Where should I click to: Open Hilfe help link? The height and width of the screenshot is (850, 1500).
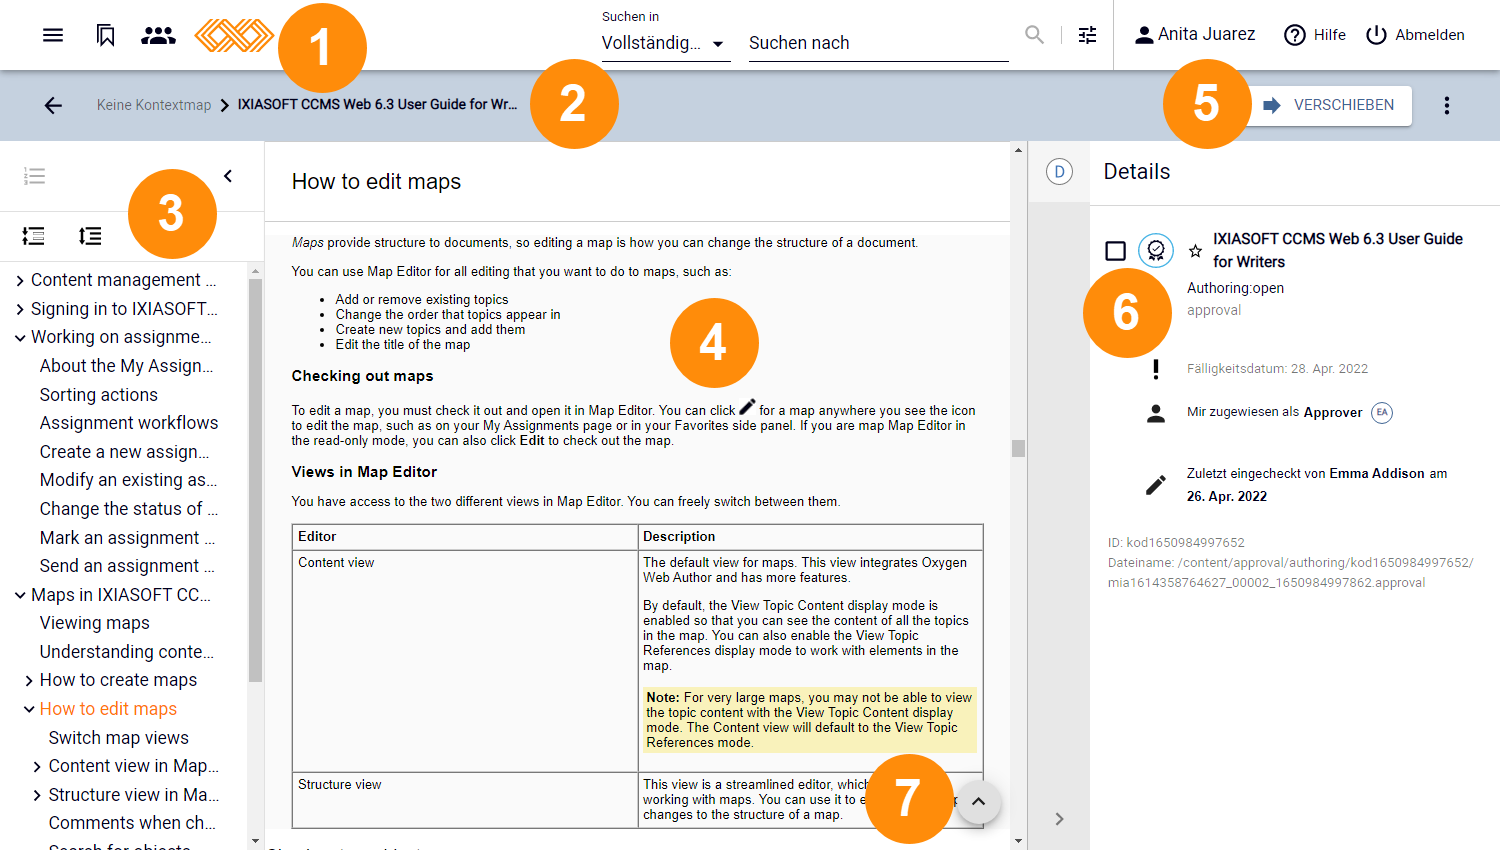coord(1315,35)
